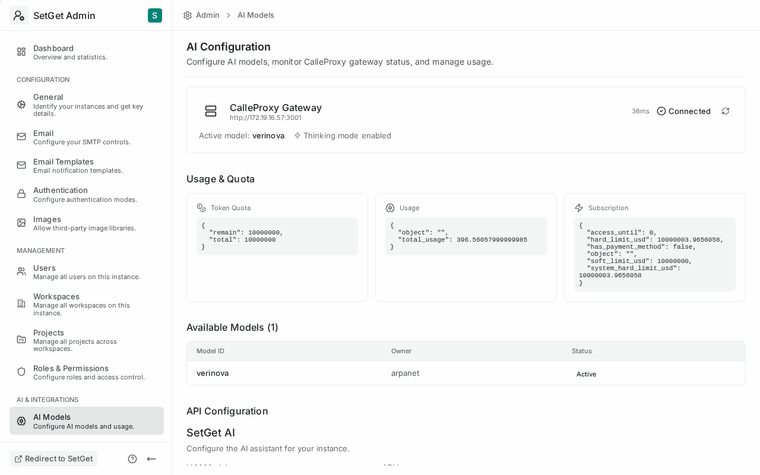Click the Thinking mode enabled label
The height and width of the screenshot is (475, 760).
(347, 136)
